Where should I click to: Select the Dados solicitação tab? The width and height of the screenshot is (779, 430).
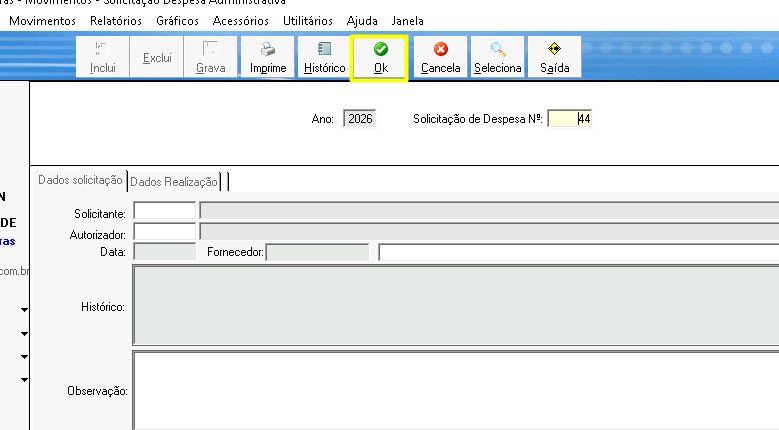point(79,180)
